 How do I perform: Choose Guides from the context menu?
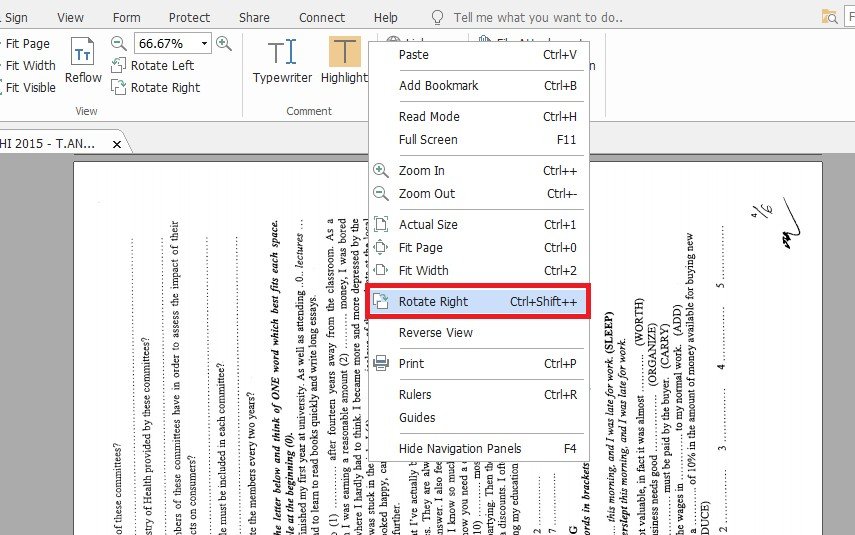point(479,418)
